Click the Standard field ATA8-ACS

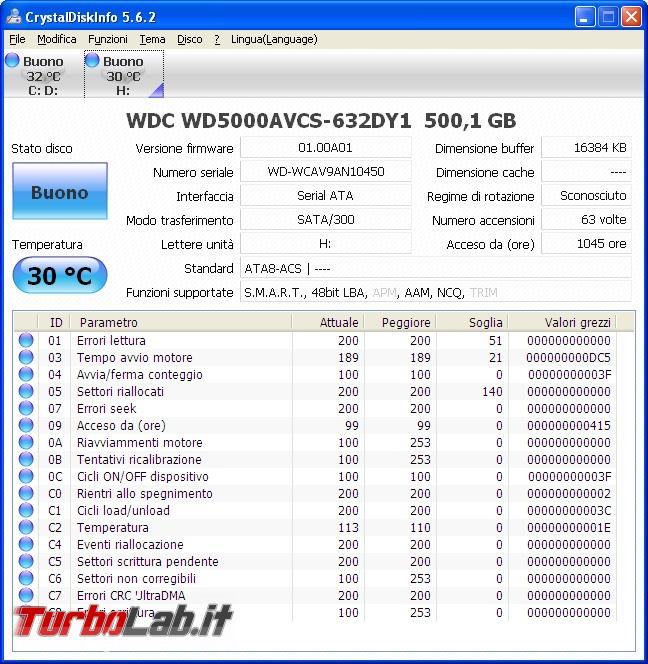(x=436, y=268)
